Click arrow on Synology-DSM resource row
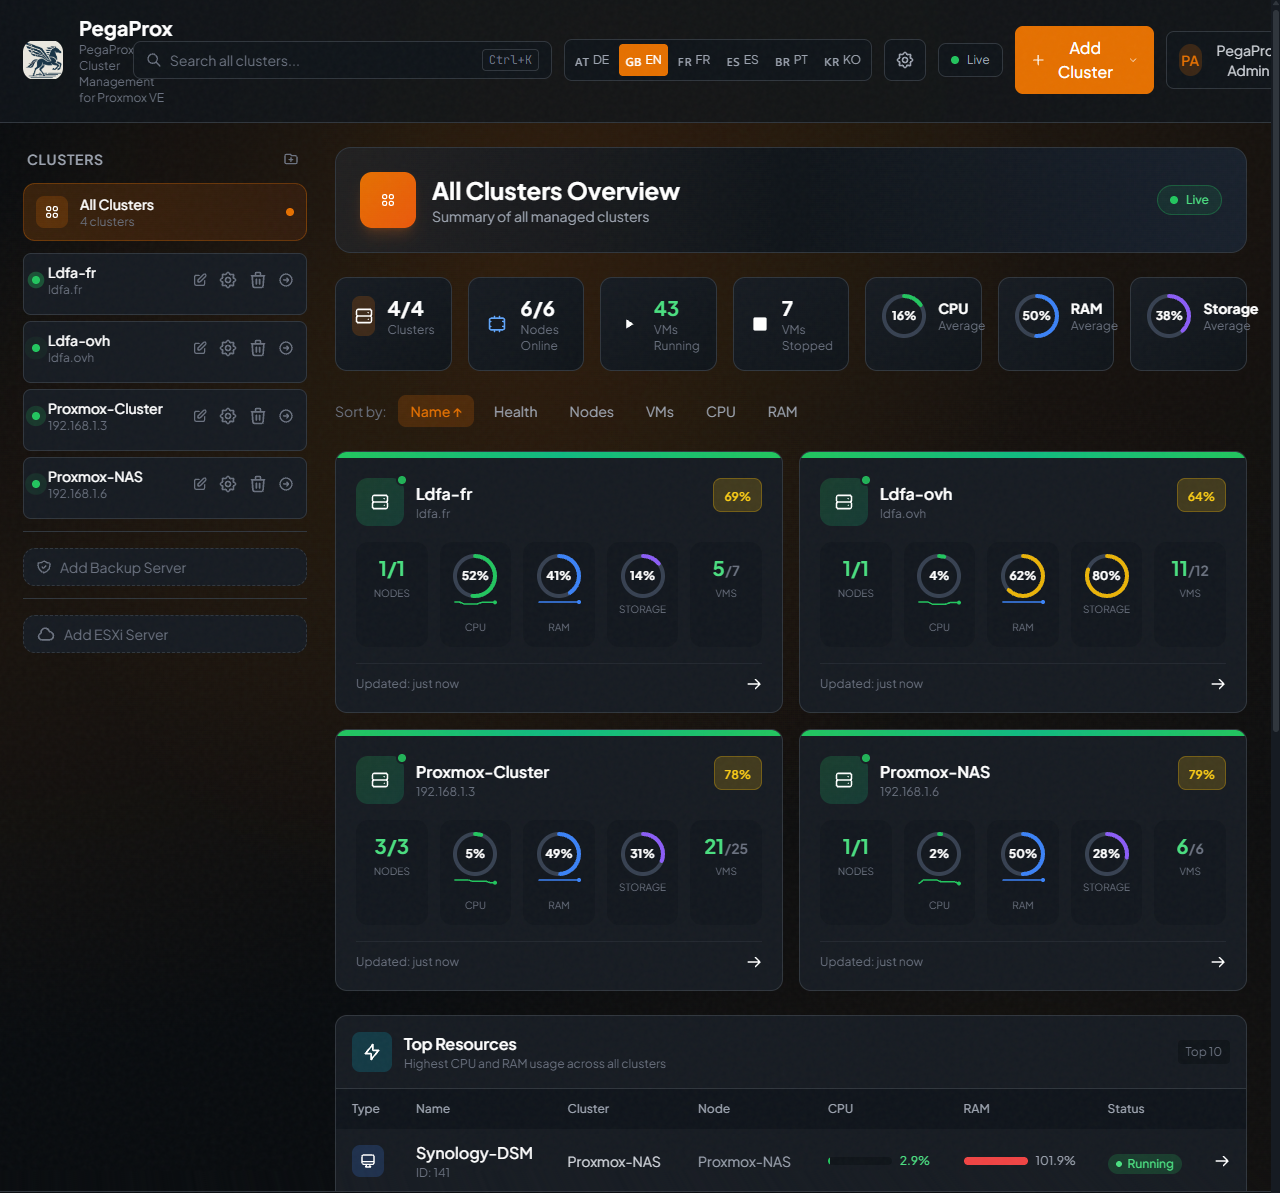Image resolution: width=1280 pixels, height=1193 pixels. pos(1222,1161)
